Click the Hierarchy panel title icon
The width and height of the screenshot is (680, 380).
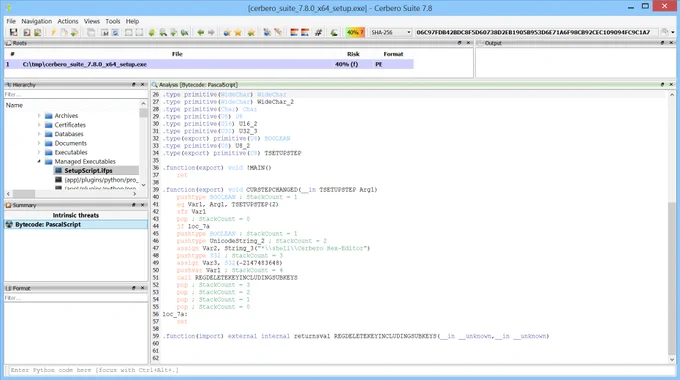click(x=8, y=85)
